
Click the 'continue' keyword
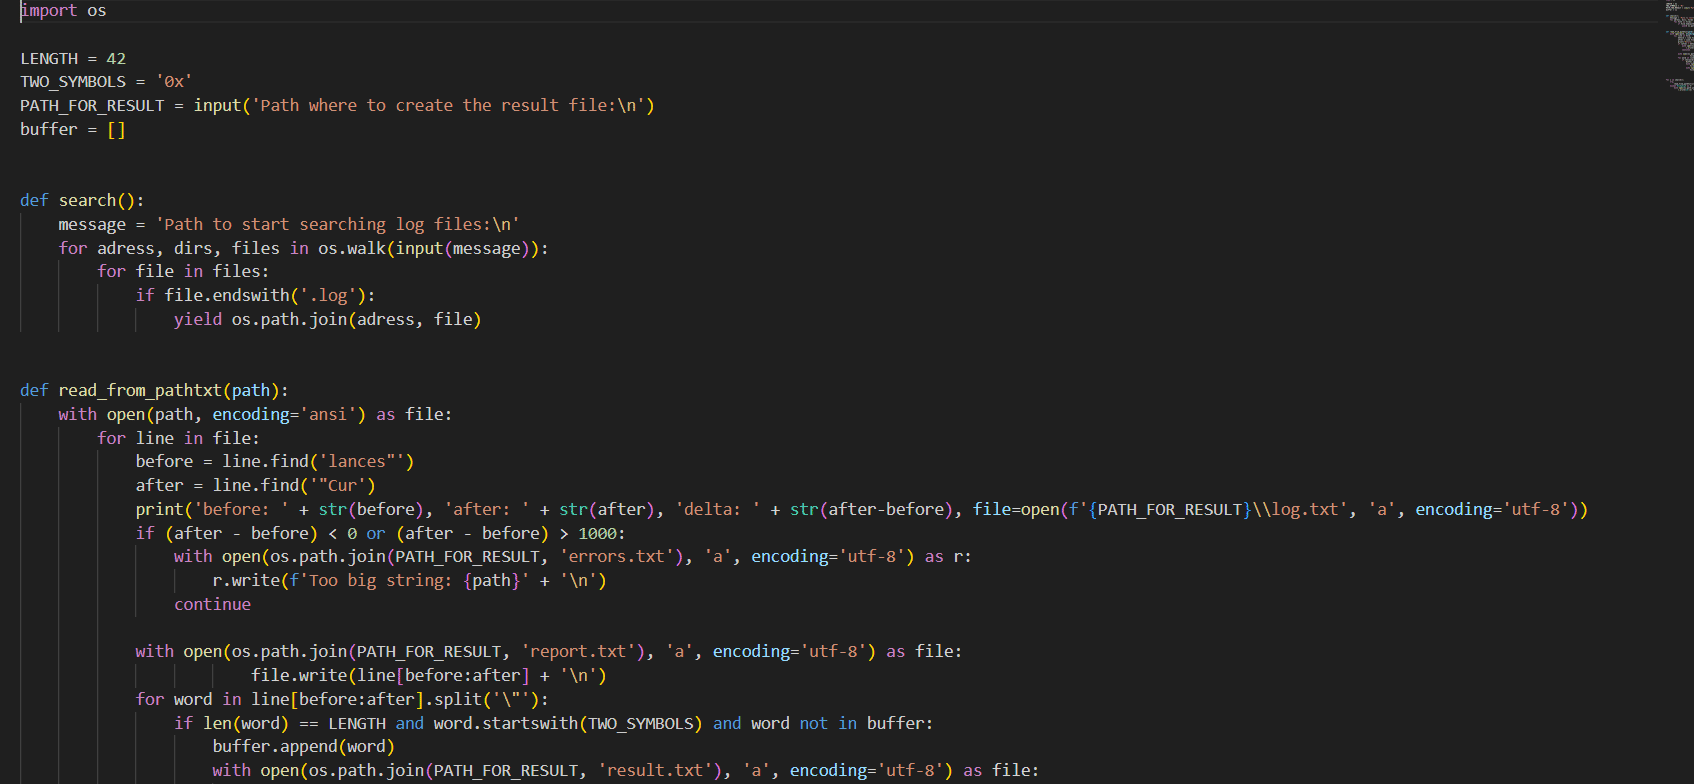[x=212, y=605]
